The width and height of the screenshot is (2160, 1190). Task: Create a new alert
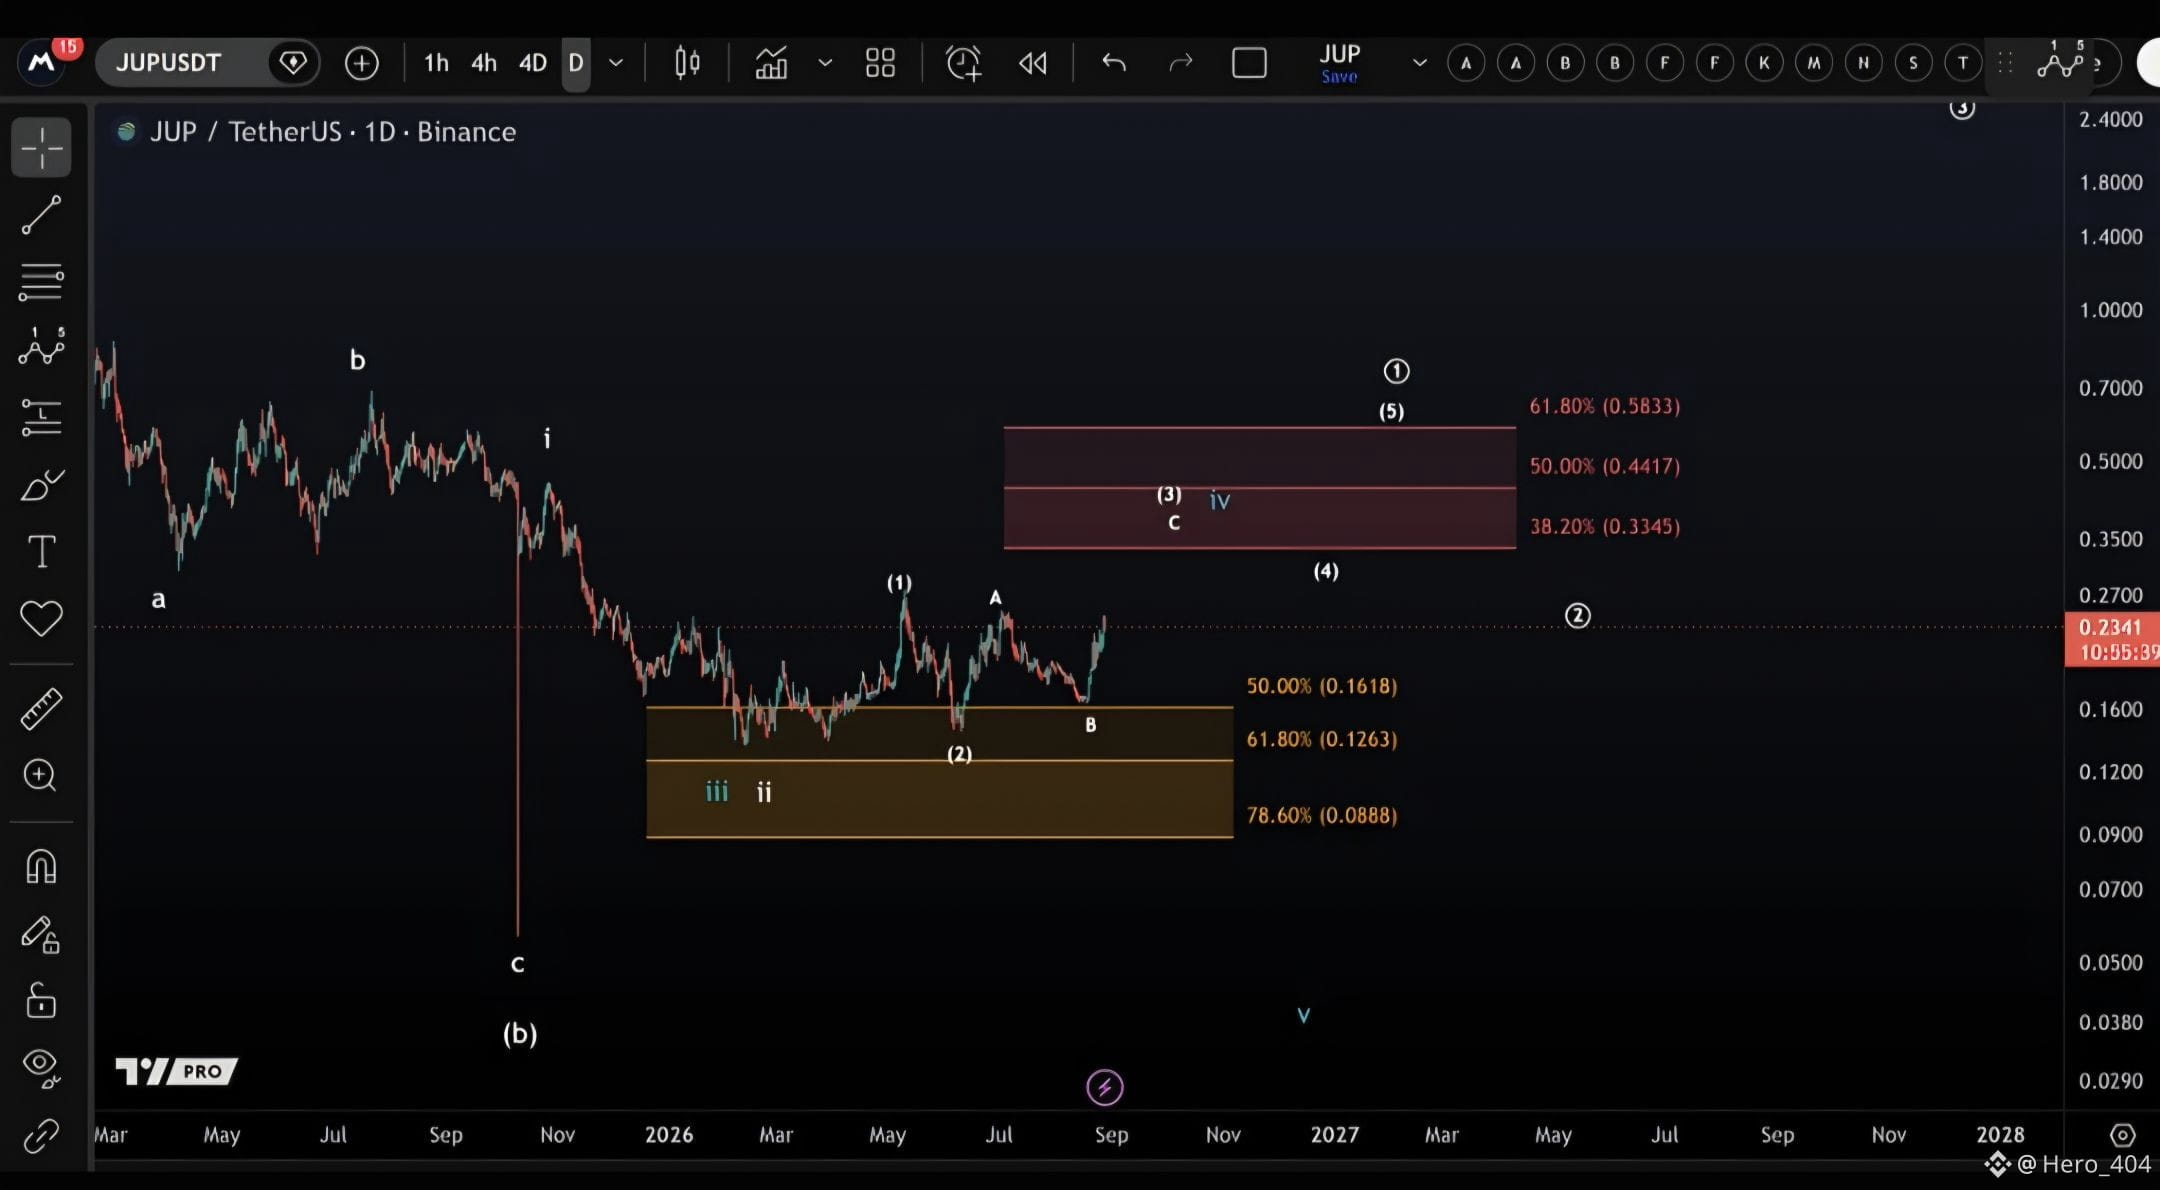click(964, 63)
